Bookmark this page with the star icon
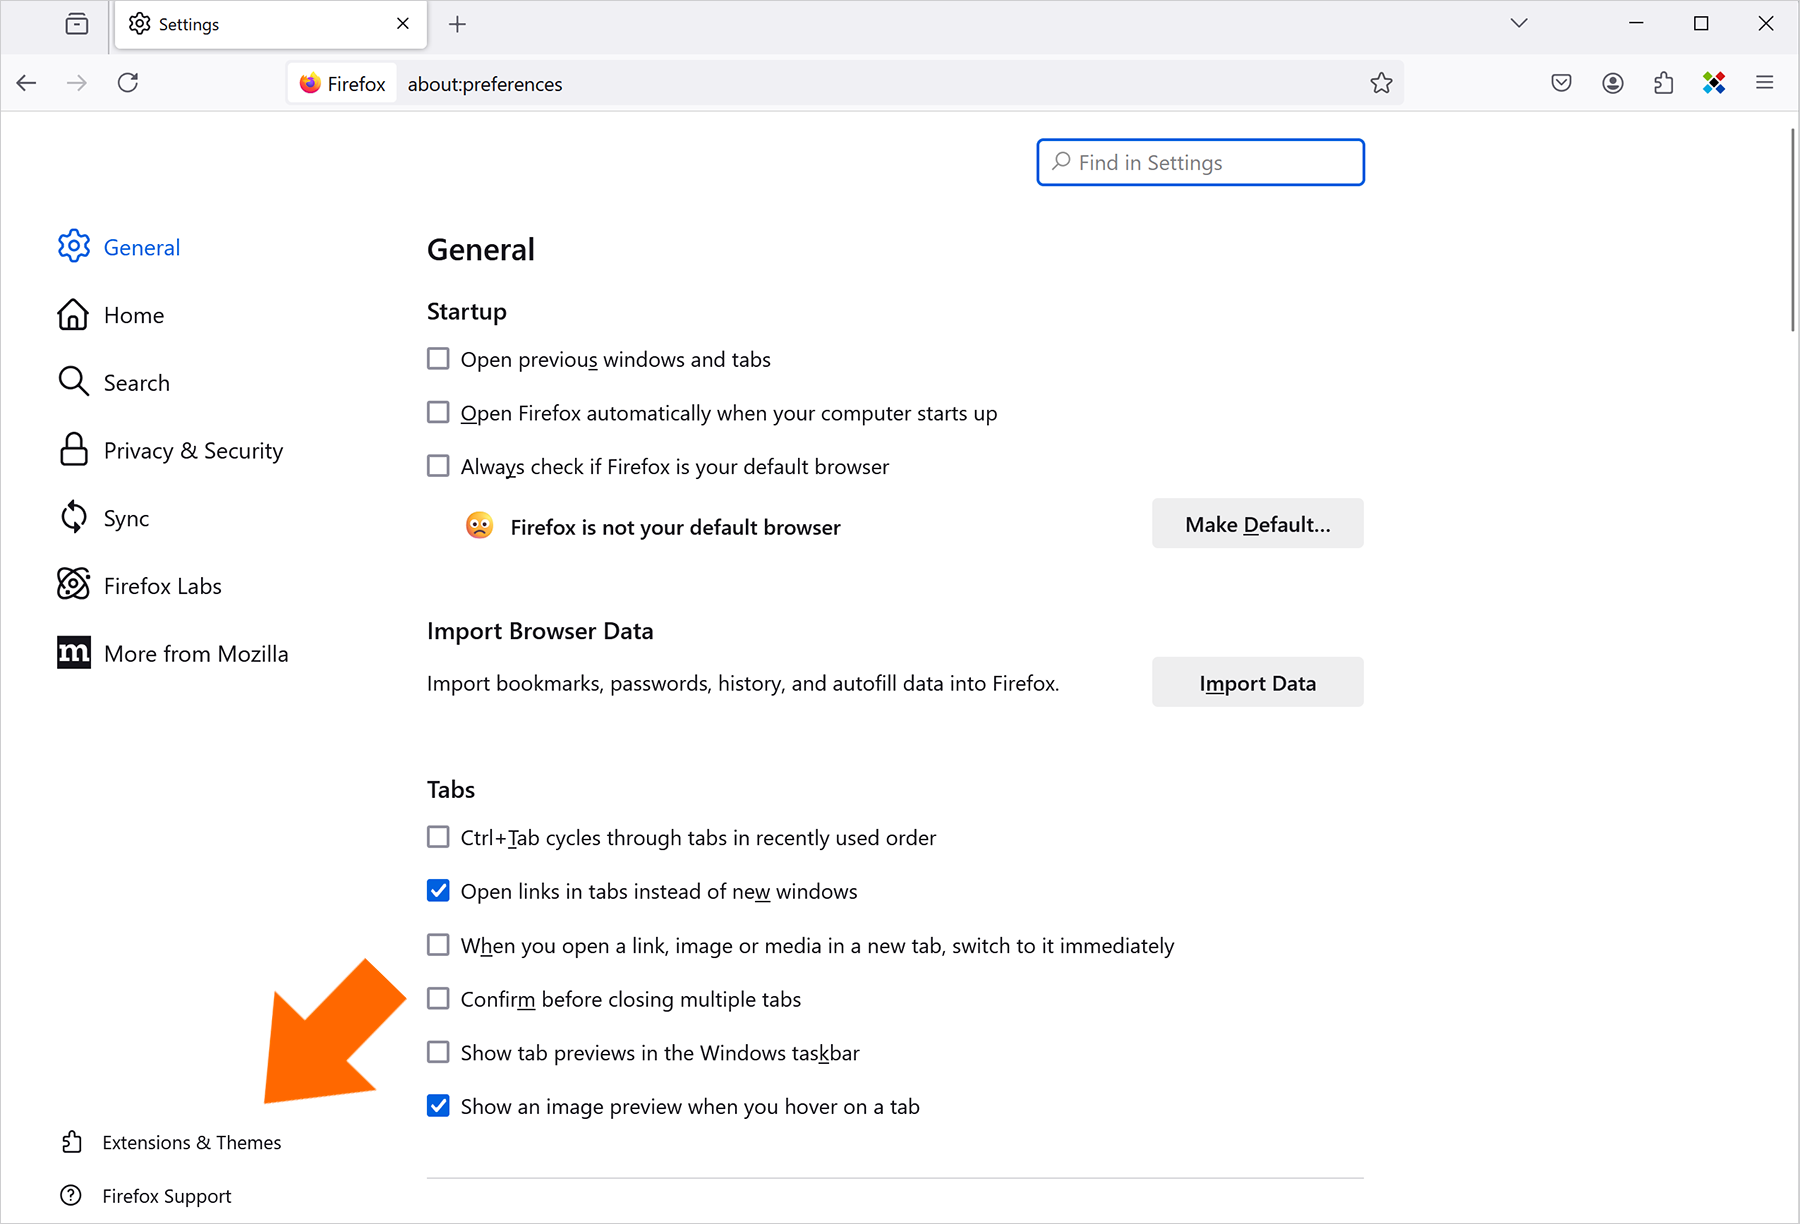Image resolution: width=1800 pixels, height=1224 pixels. (1381, 83)
